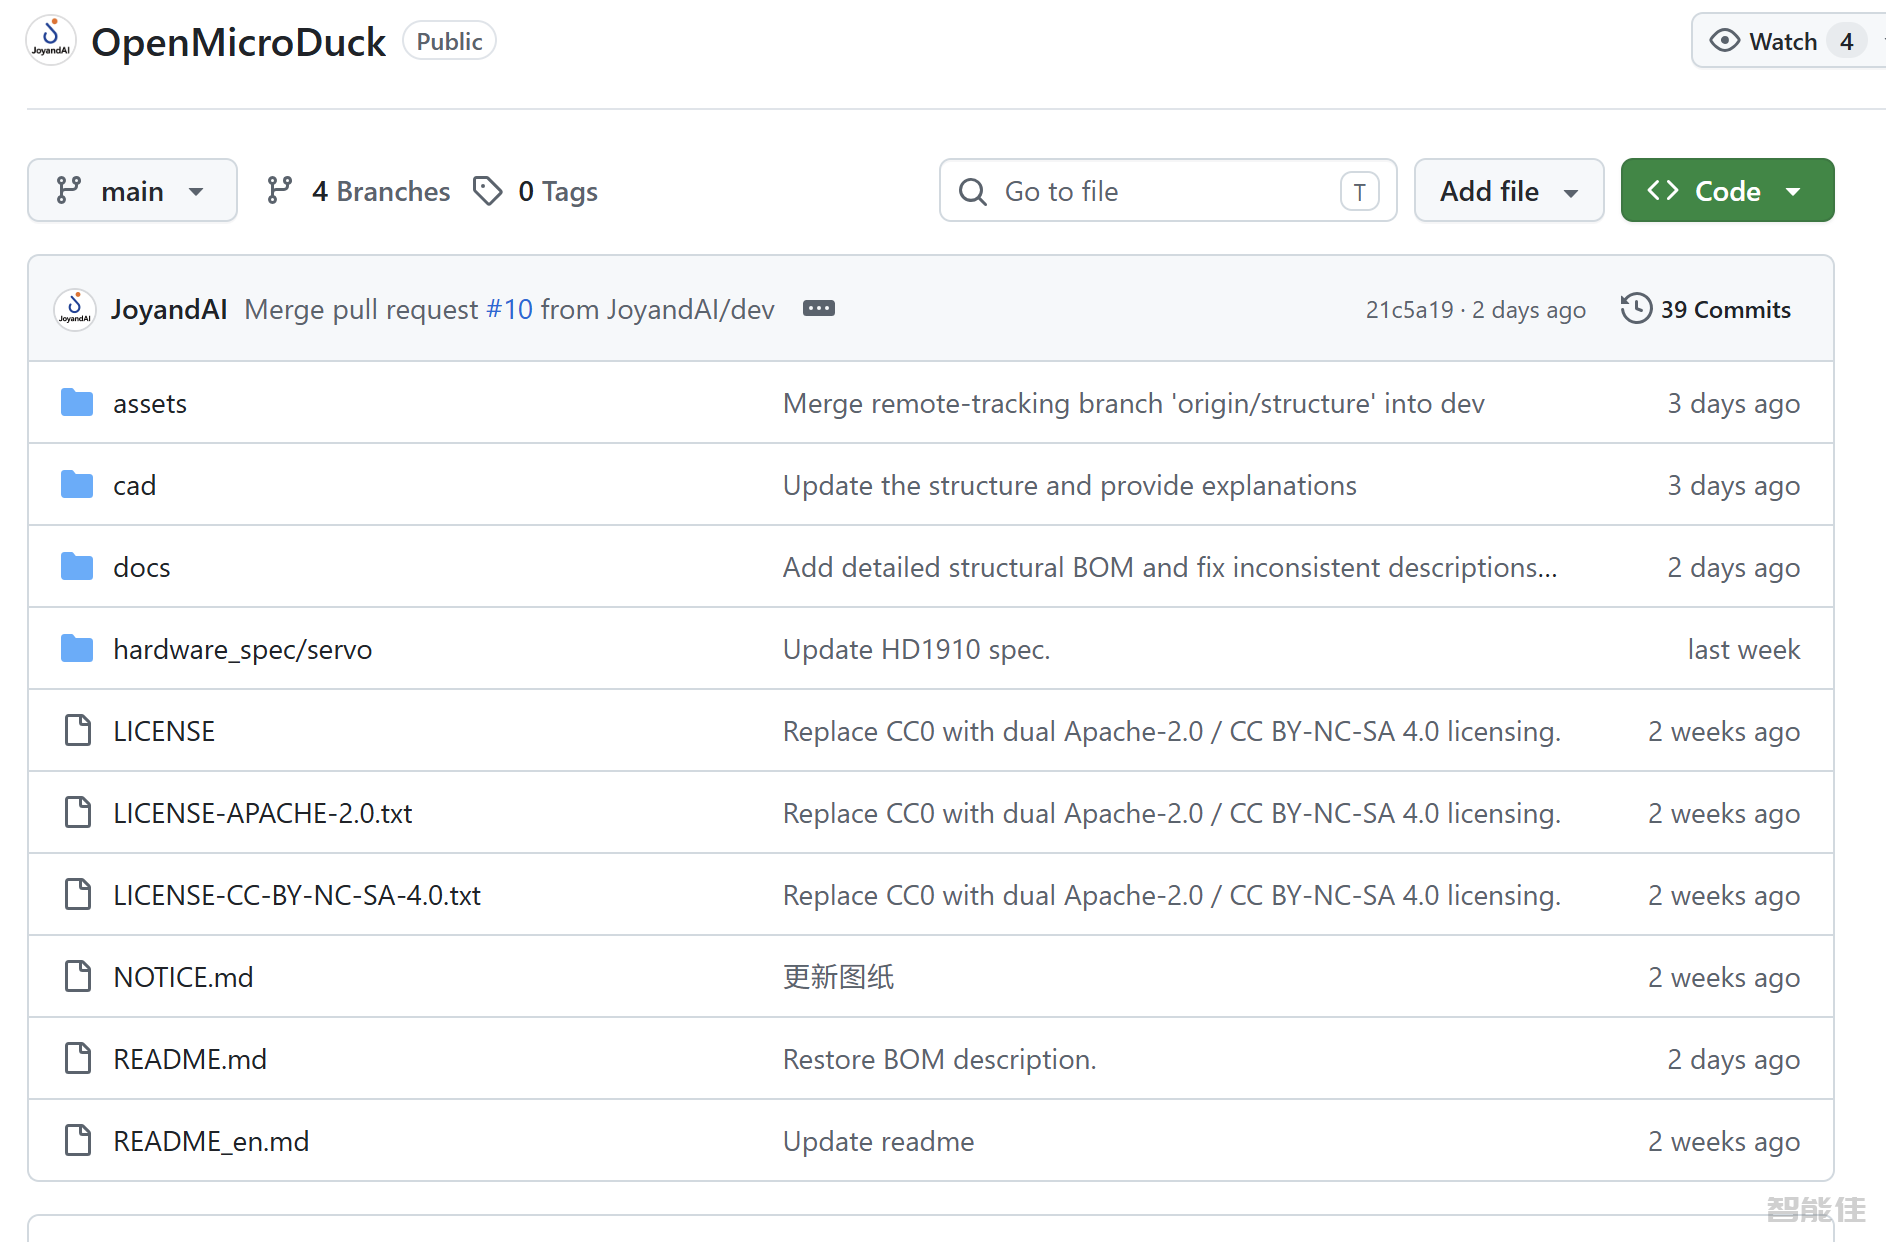Open pull request #10 link
The width and height of the screenshot is (1886, 1242).
(510, 309)
